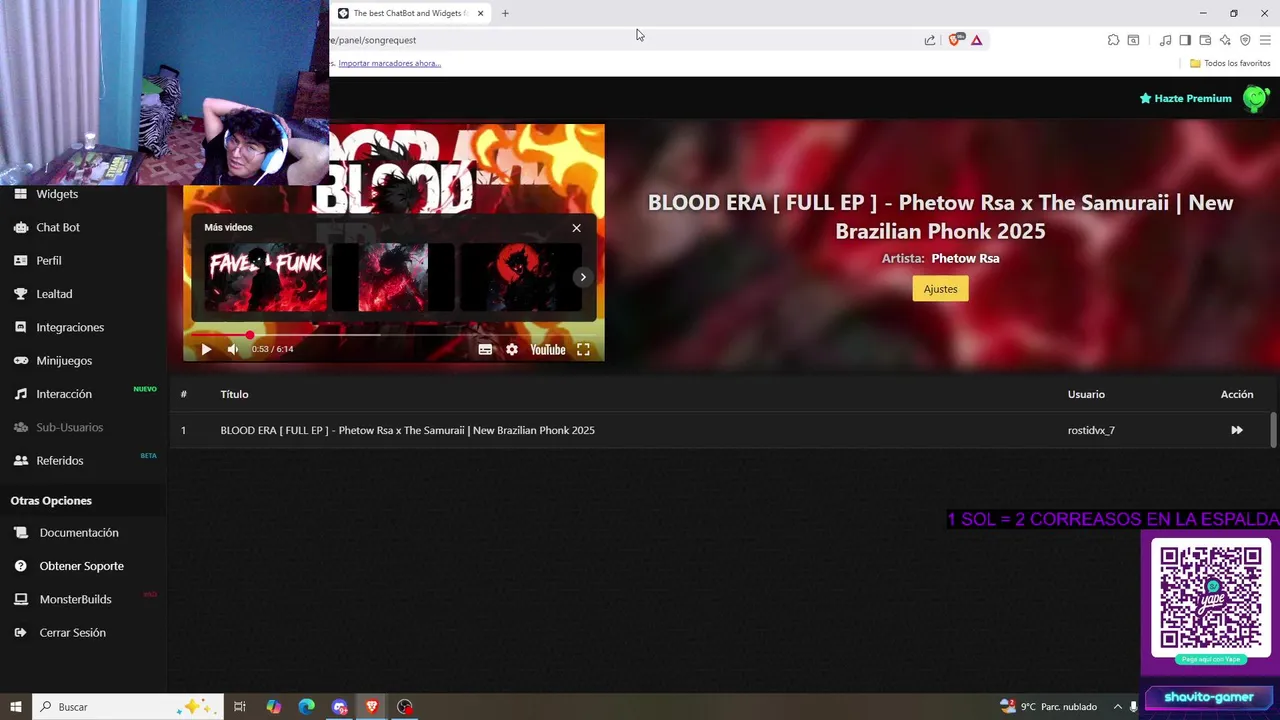Viewport: 1280px width, 720px height.
Task: Click the Ajustes button
Action: click(940, 289)
